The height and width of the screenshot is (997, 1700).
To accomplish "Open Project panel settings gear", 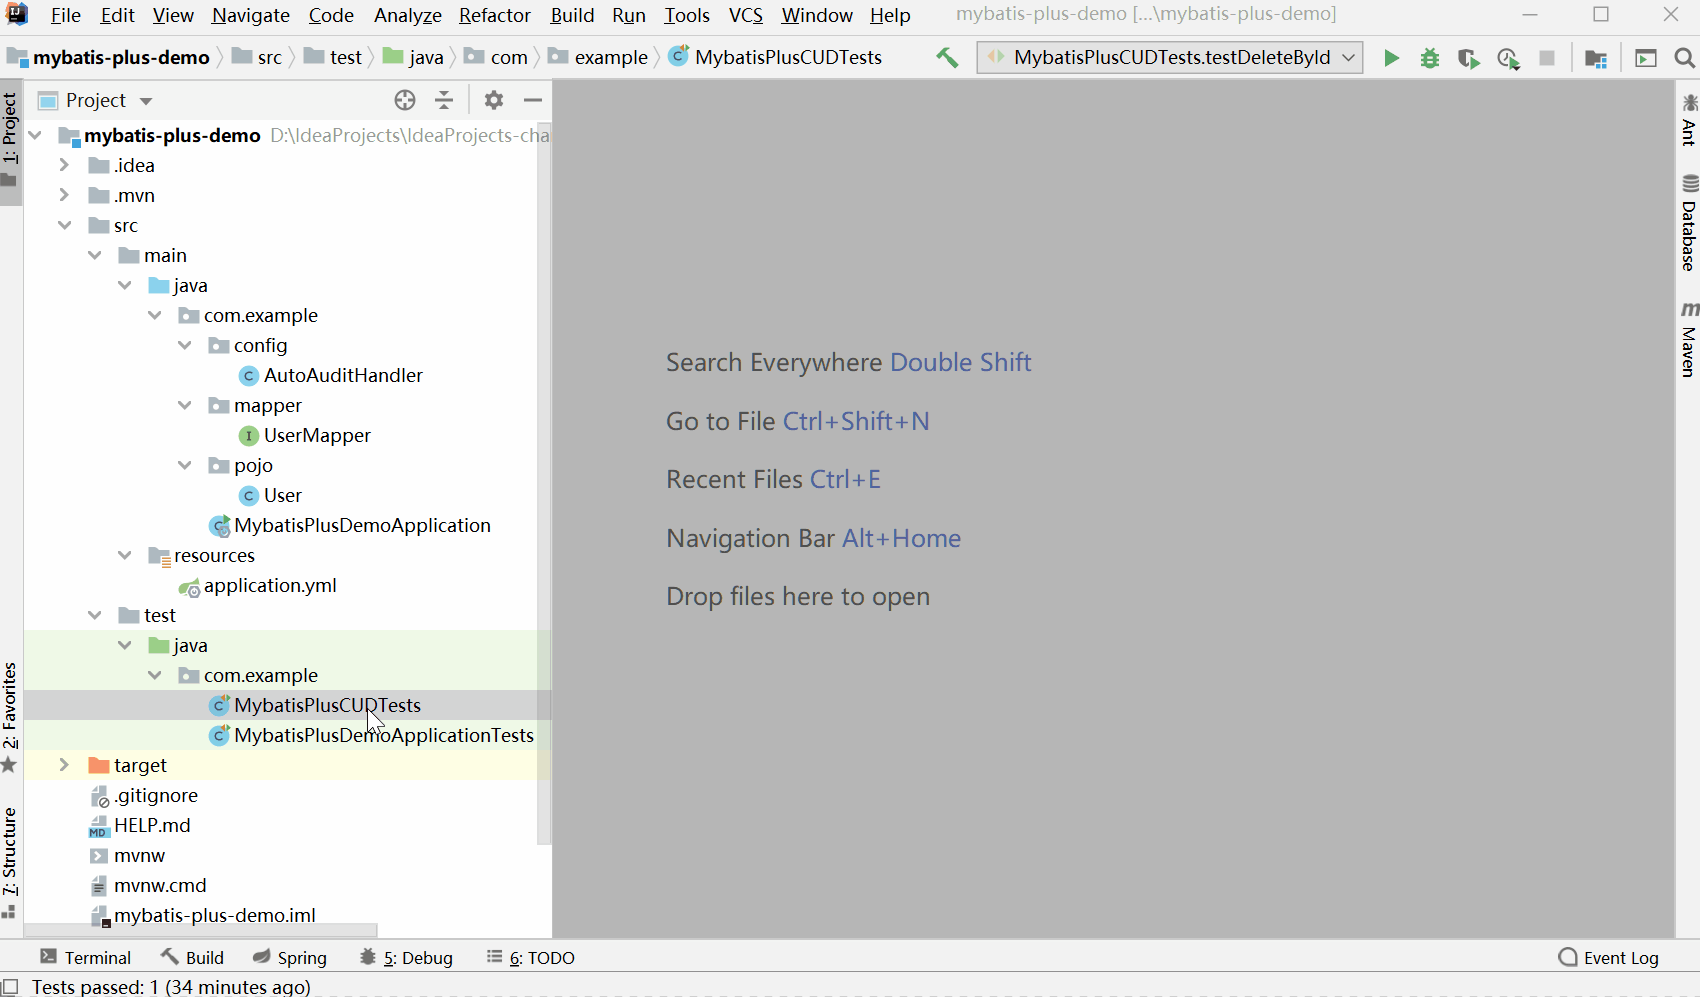I will [493, 100].
